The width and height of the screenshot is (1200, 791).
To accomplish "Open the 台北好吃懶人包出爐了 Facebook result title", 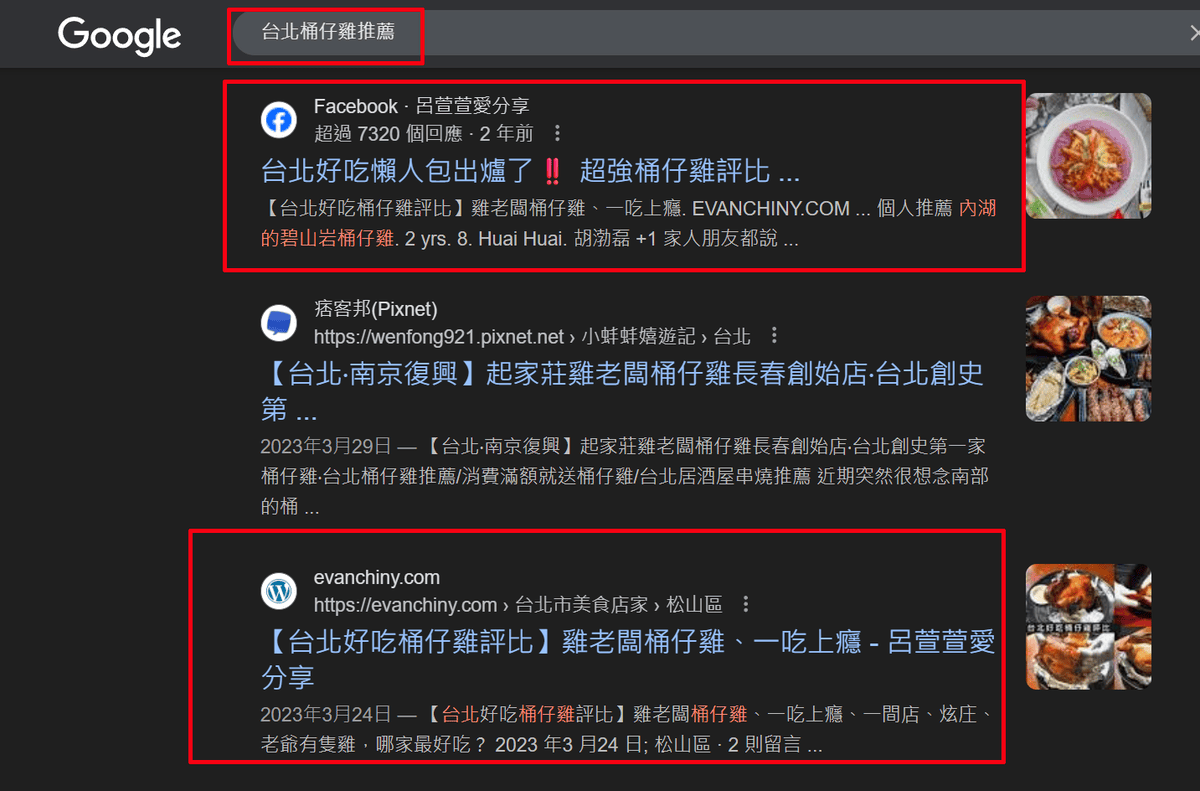I will coord(530,171).
